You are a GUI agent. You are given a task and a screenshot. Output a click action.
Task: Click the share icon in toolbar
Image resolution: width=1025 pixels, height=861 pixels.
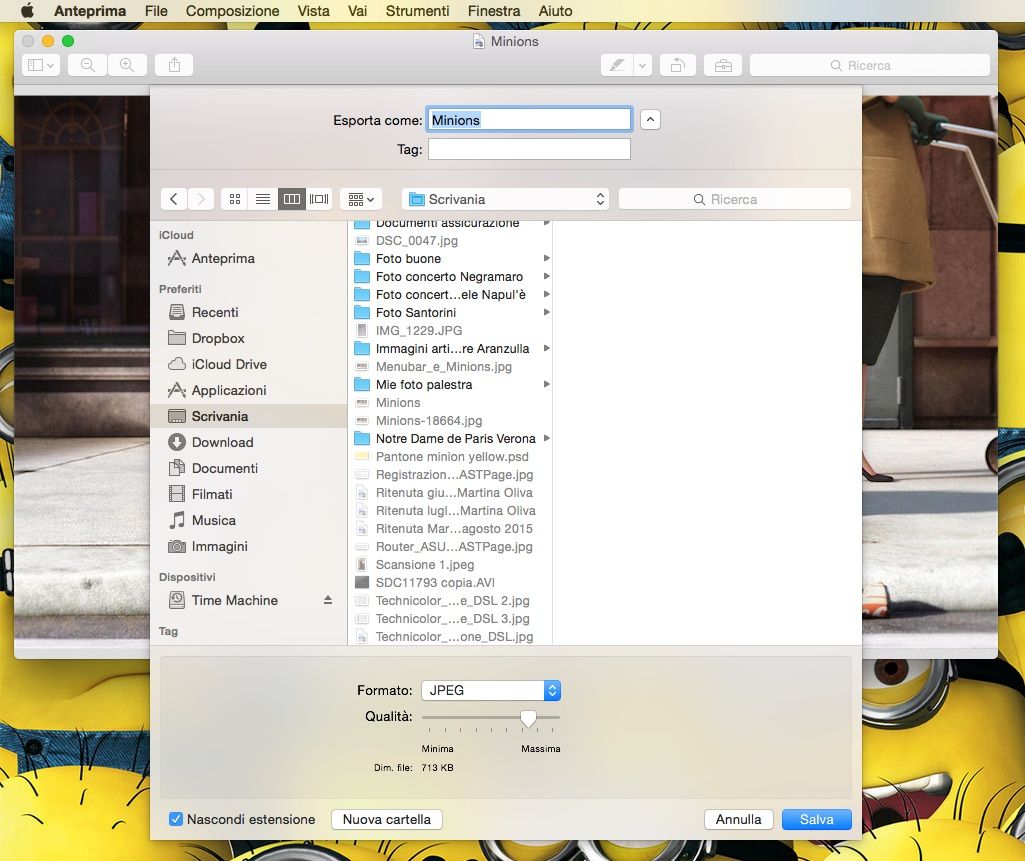click(174, 65)
